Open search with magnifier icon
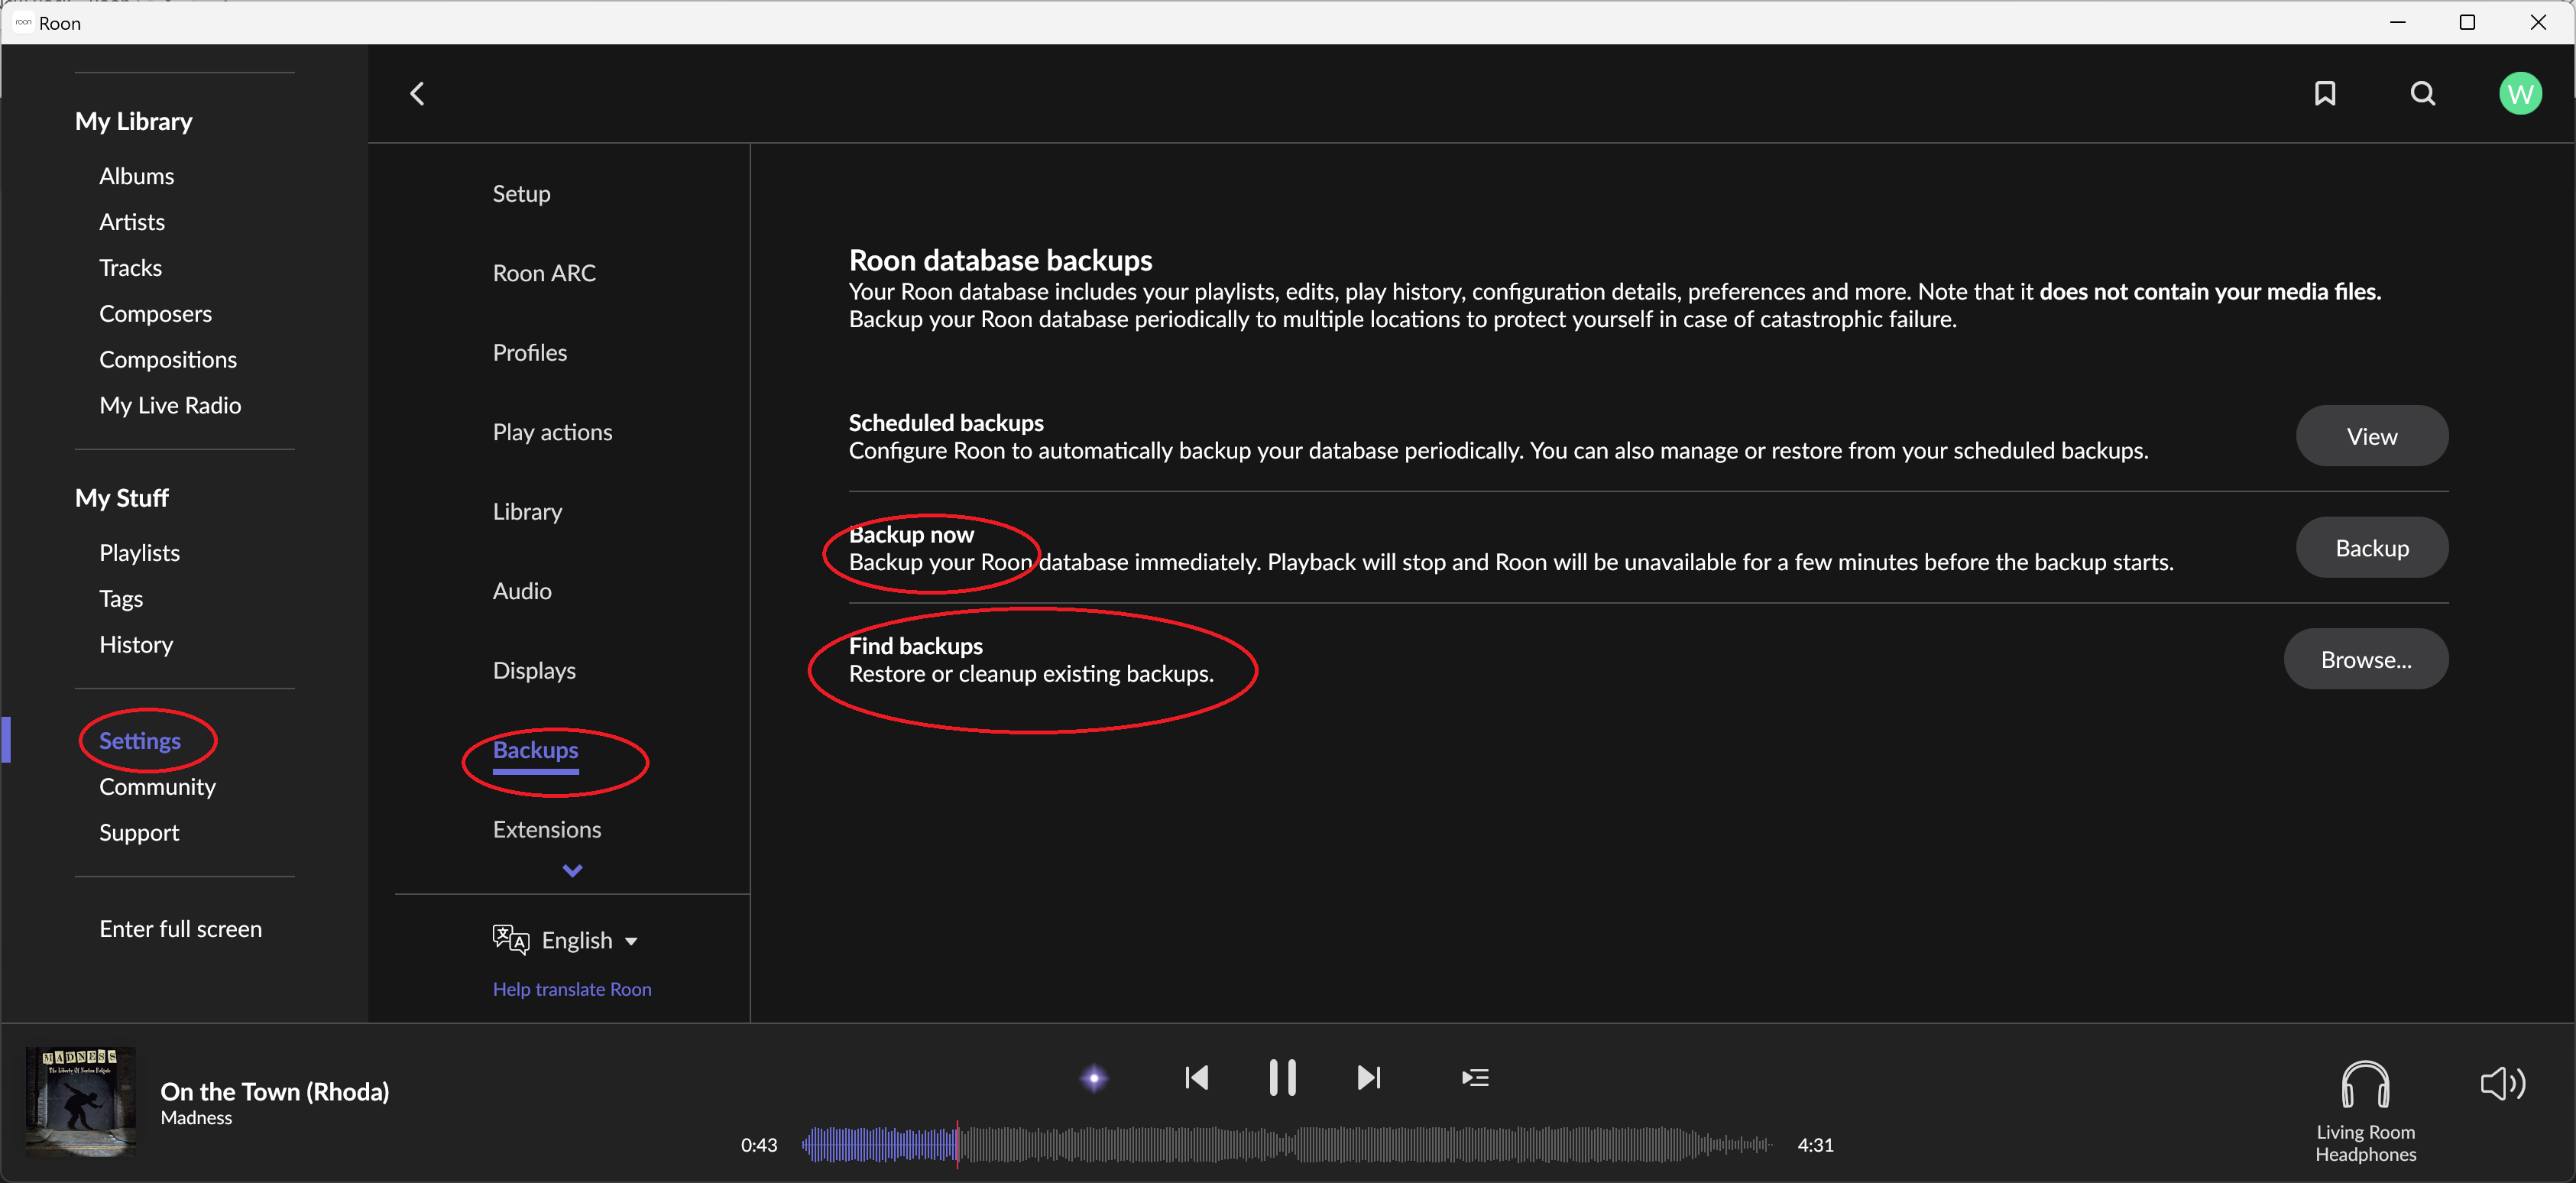The width and height of the screenshot is (2576, 1183). 2422,93
